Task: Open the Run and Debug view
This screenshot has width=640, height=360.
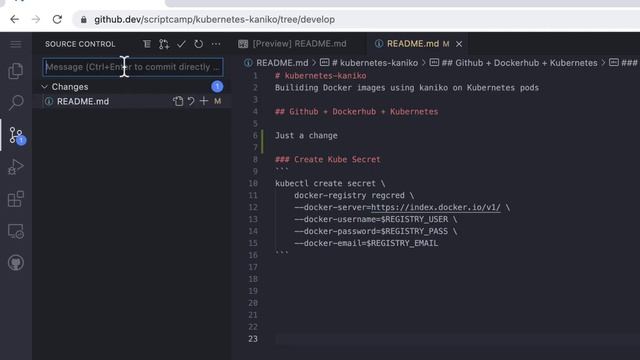Action: [16, 167]
